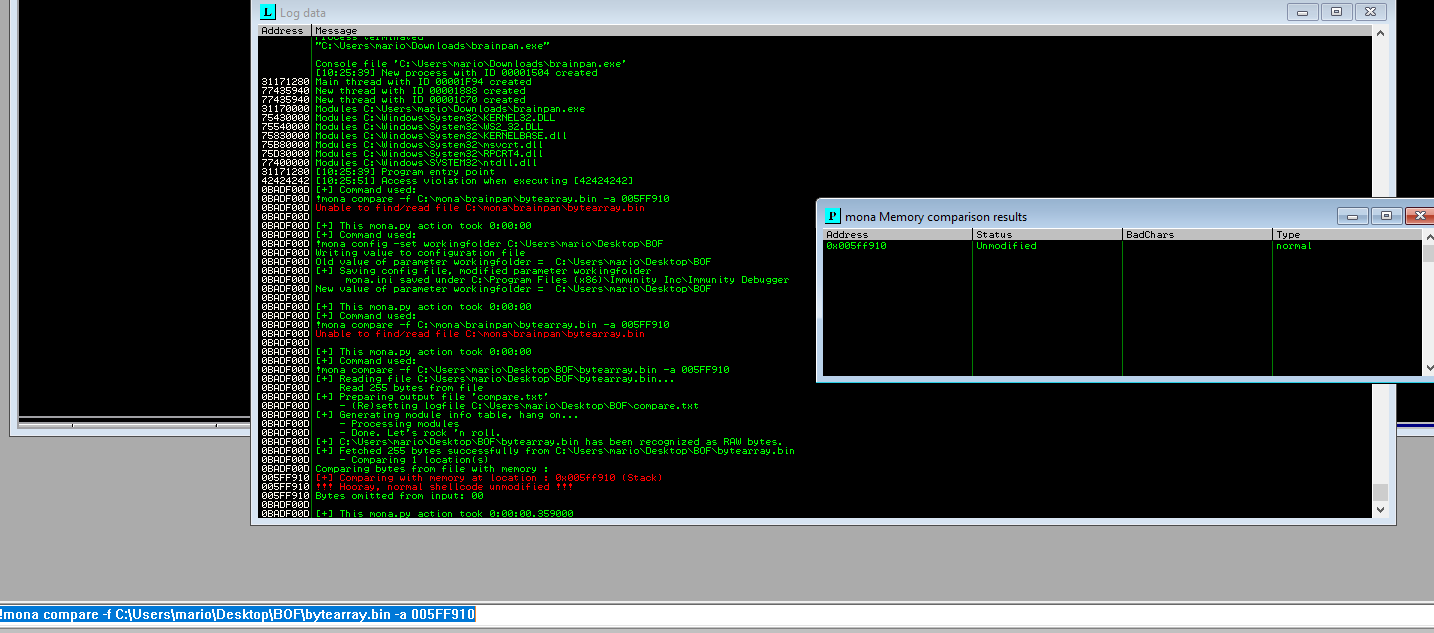Sort mona results by Status column header
This screenshot has width=1434, height=633.
(x=1046, y=235)
